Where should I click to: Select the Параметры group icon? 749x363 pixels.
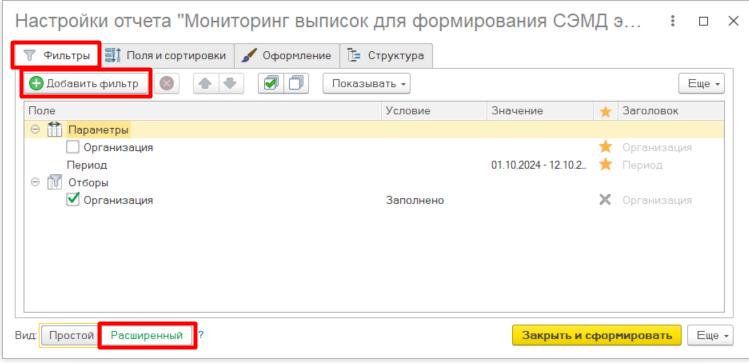click(55, 130)
